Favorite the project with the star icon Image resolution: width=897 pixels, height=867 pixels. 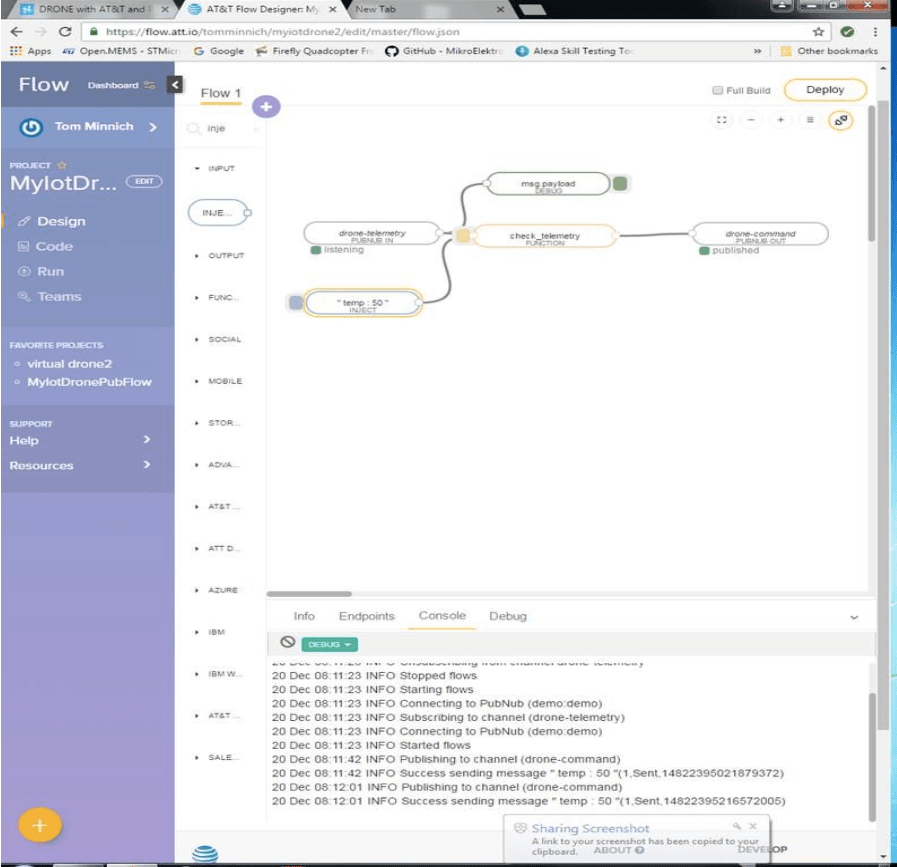tap(62, 165)
